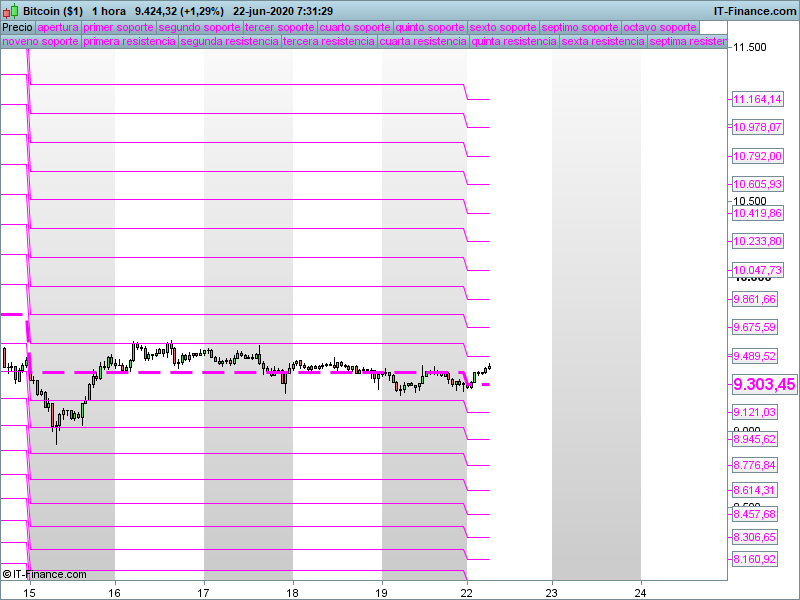
Task: Click the highlighted 9.303,45 pivot price label
Action: (x=764, y=384)
